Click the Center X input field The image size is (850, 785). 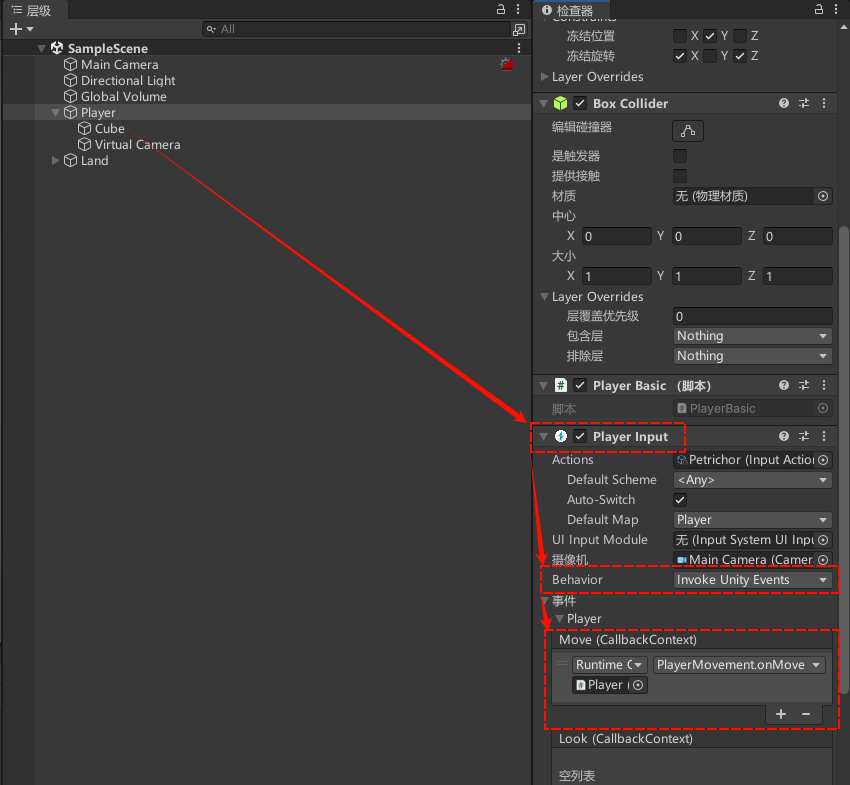[617, 236]
